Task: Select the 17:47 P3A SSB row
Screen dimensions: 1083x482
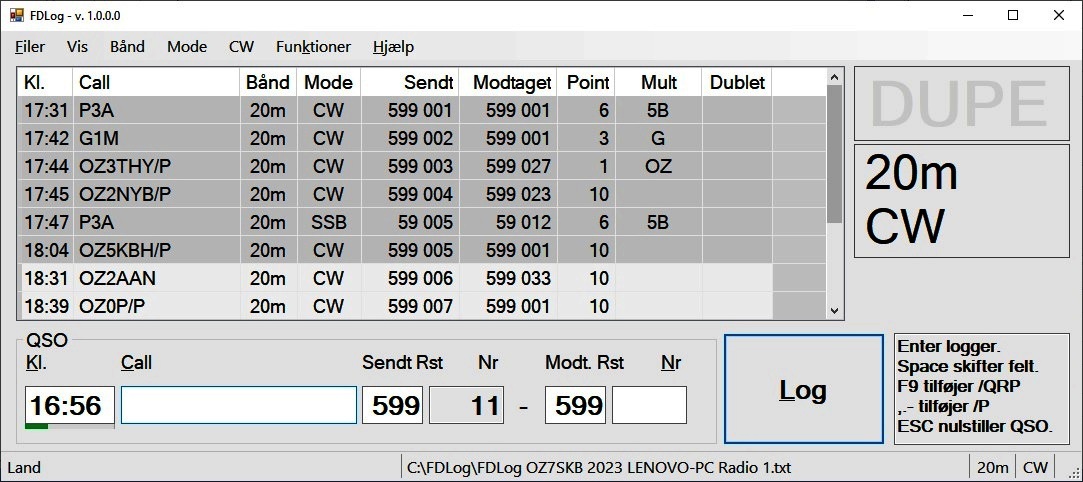Action: click(x=422, y=222)
